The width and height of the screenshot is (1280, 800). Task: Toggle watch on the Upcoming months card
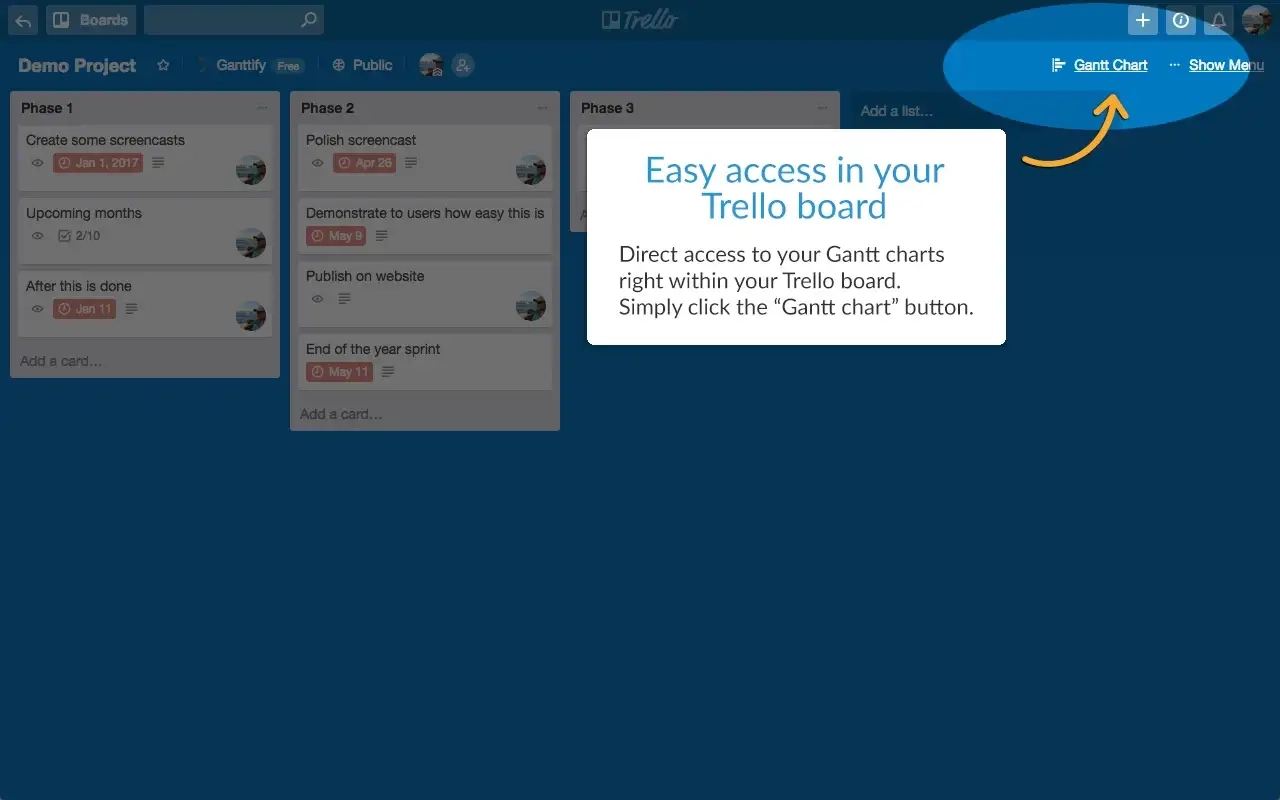click(37, 236)
